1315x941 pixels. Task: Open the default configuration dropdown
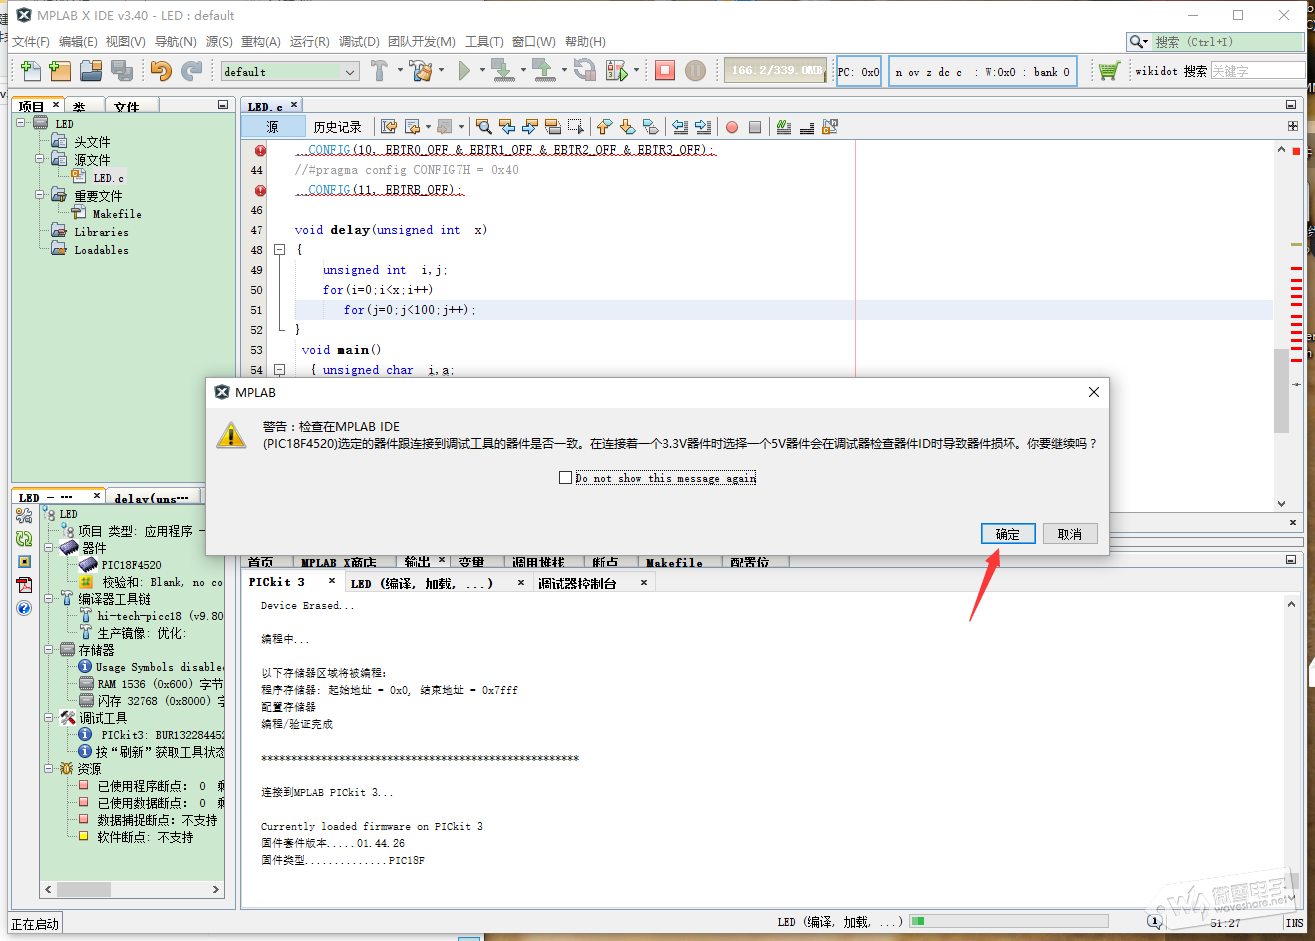pyautogui.click(x=290, y=71)
